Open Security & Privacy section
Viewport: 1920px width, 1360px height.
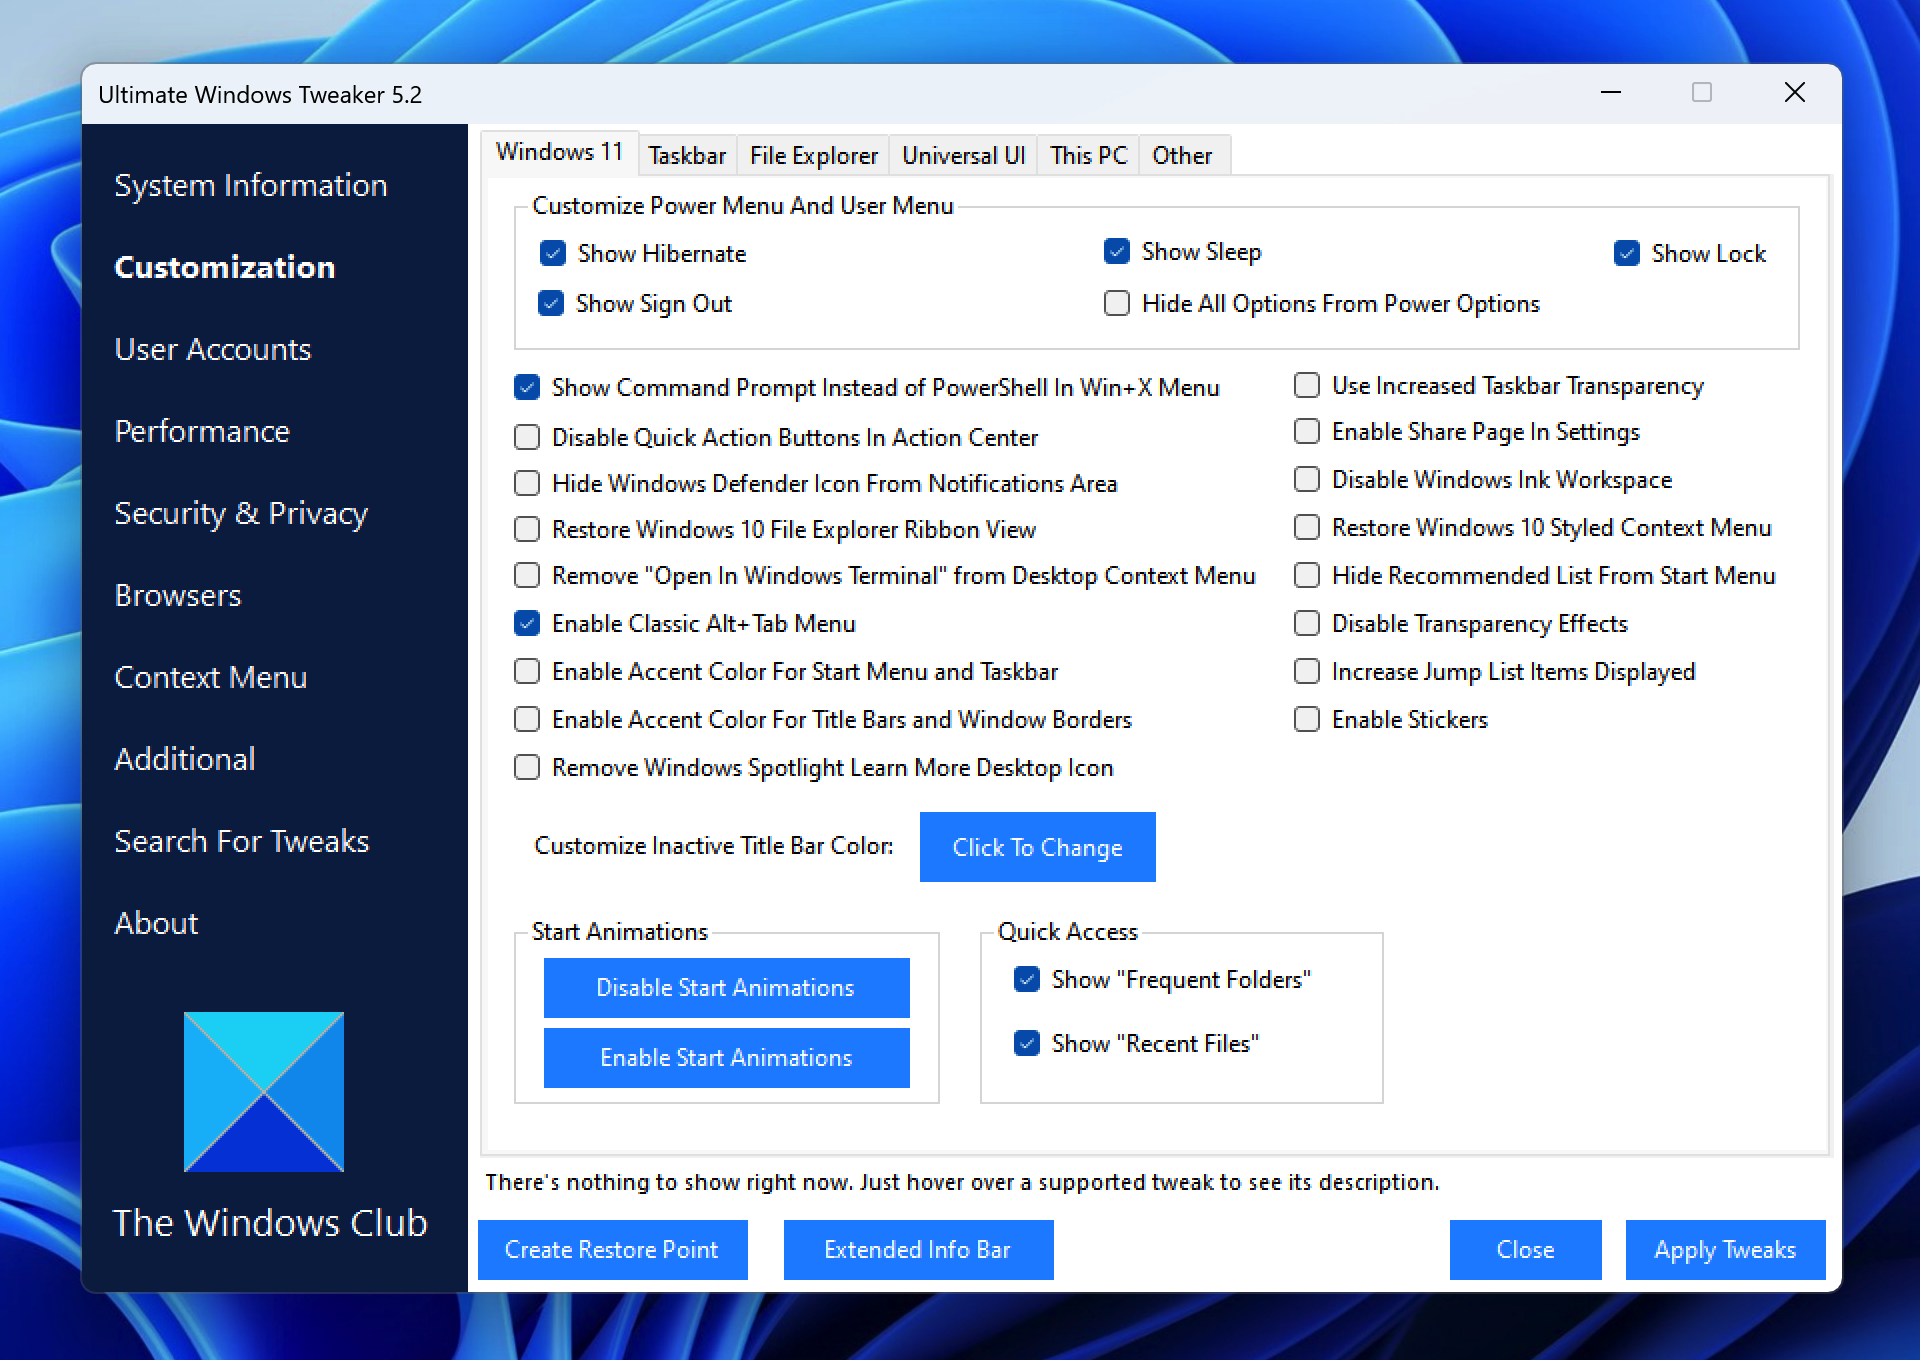pyautogui.click(x=241, y=513)
